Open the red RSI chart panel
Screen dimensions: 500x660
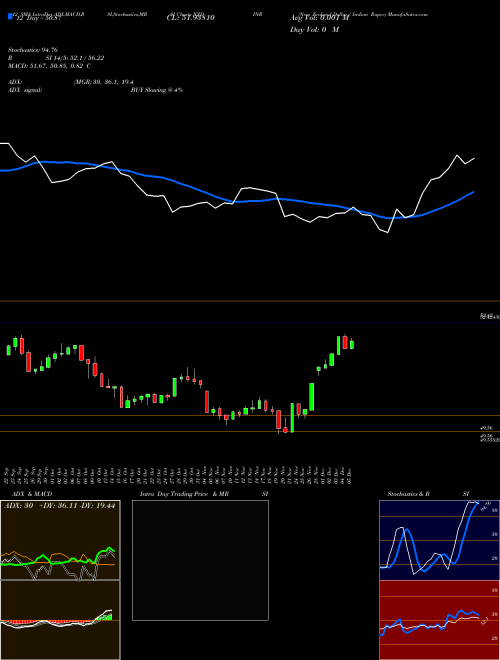[439, 620]
